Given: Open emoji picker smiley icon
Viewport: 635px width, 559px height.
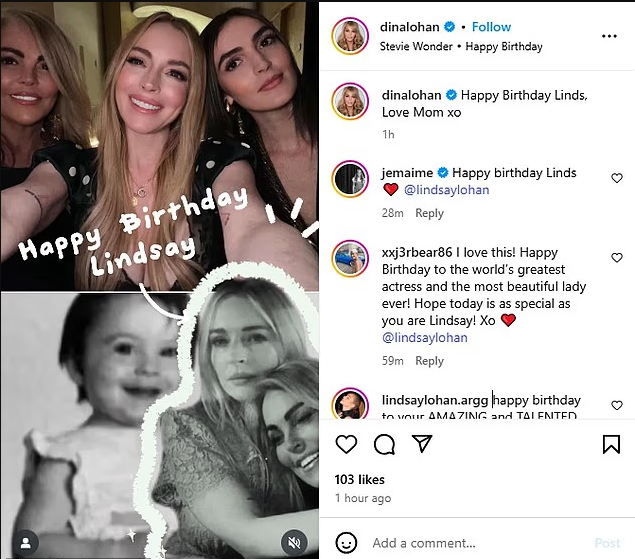Looking at the screenshot, I should pos(346,543).
